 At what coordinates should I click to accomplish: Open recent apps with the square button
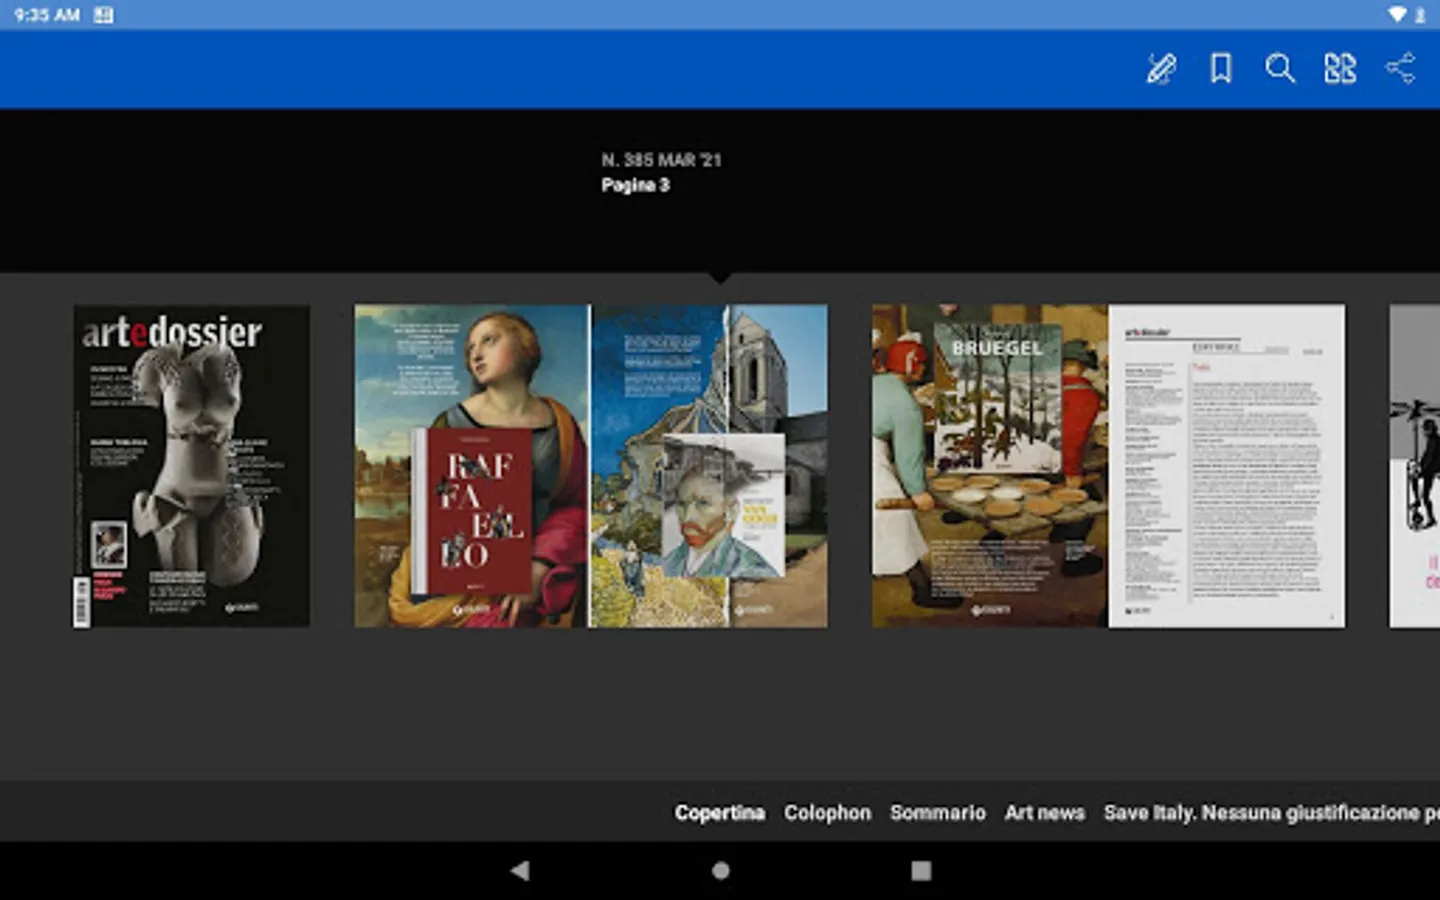click(x=921, y=870)
